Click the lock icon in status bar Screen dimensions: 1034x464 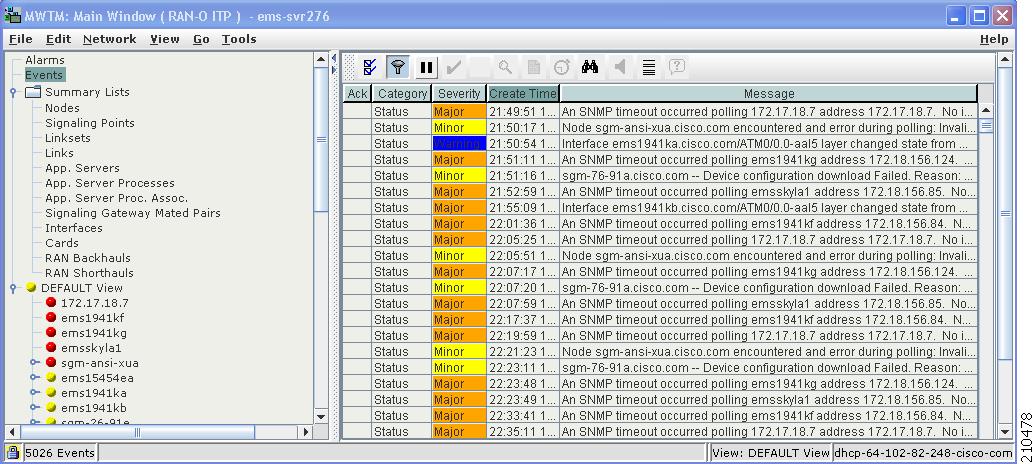point(13,453)
